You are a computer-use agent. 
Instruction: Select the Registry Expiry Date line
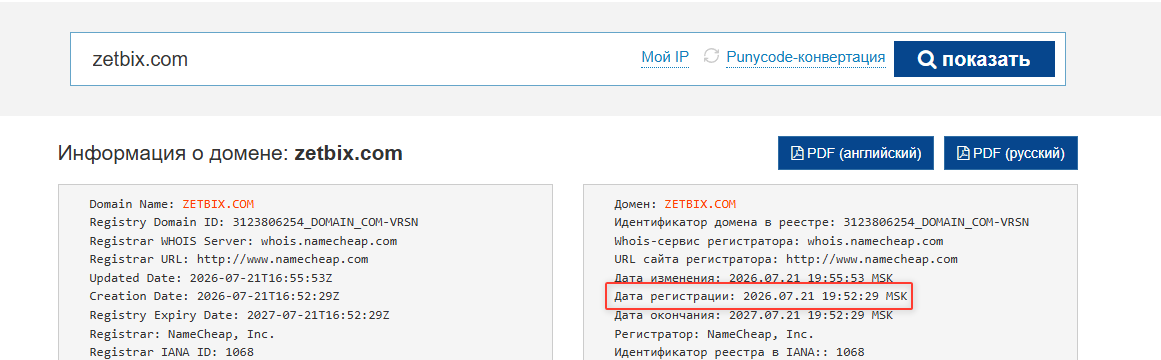pos(239,315)
